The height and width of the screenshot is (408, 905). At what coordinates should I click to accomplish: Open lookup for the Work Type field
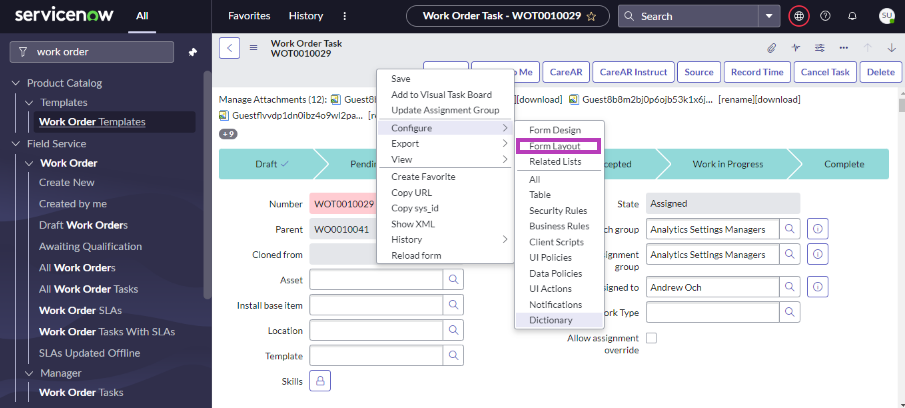point(790,312)
